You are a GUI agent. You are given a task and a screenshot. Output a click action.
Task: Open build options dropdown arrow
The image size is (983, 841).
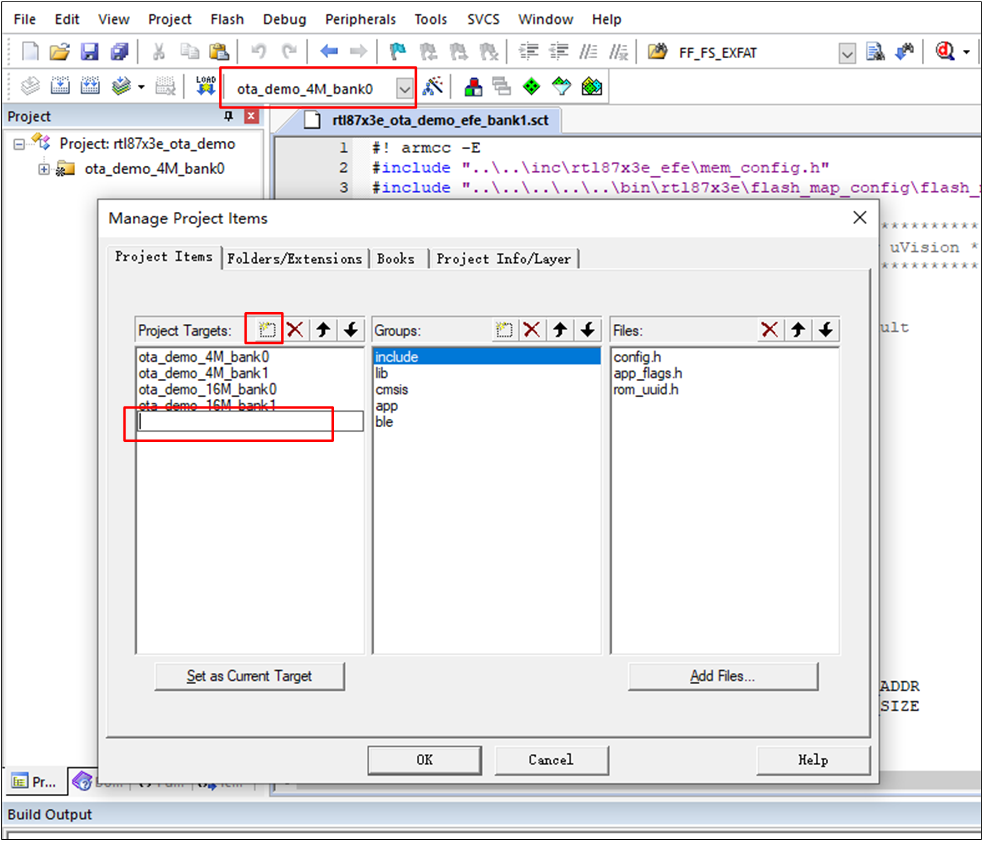pyautogui.click(x=142, y=87)
